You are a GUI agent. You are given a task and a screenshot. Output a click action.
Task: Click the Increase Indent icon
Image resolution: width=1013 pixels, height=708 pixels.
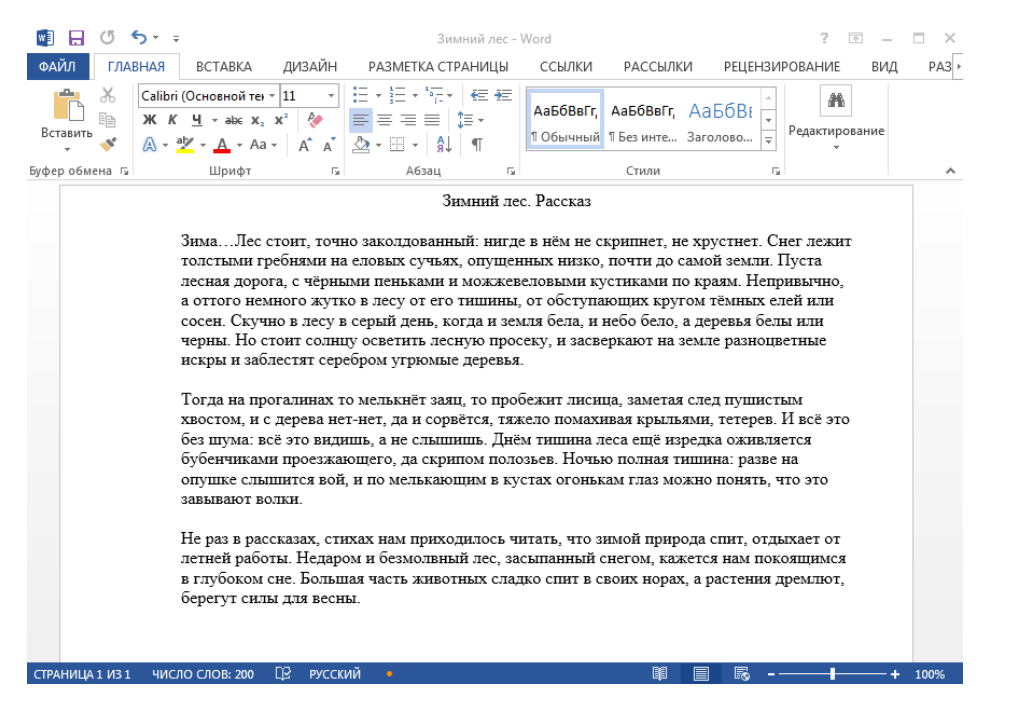point(505,96)
